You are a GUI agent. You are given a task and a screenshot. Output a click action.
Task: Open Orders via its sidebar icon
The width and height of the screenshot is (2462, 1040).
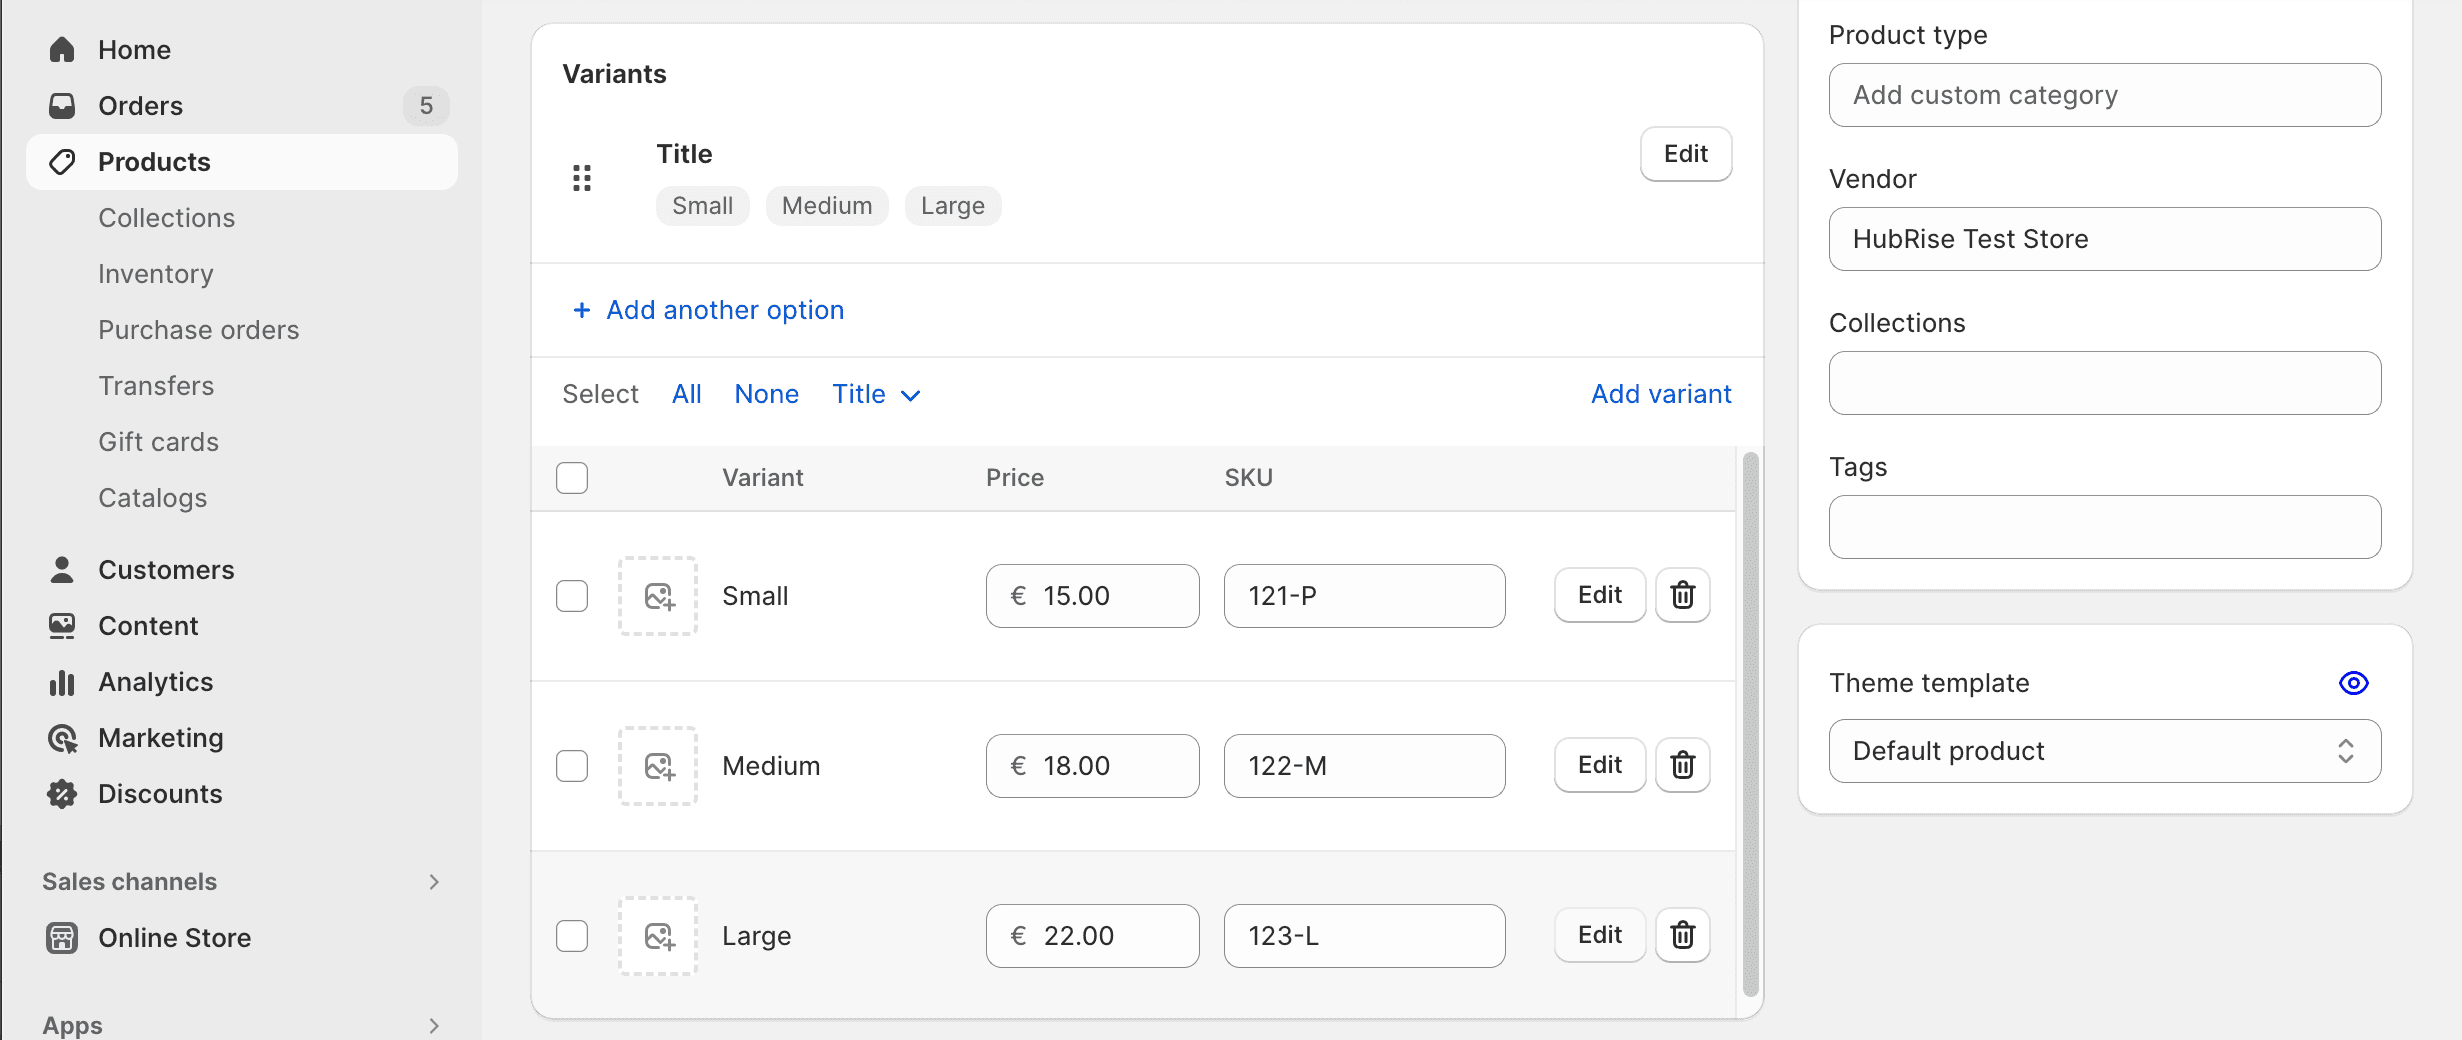61,105
